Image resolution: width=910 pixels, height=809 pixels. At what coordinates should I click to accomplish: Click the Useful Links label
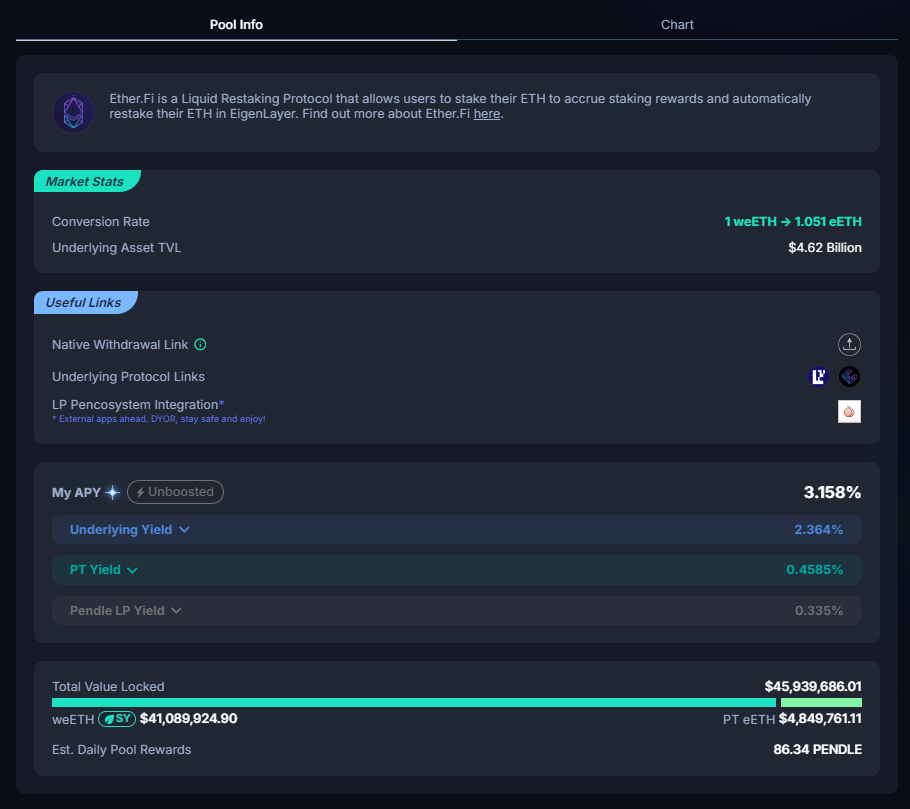[x=84, y=302]
